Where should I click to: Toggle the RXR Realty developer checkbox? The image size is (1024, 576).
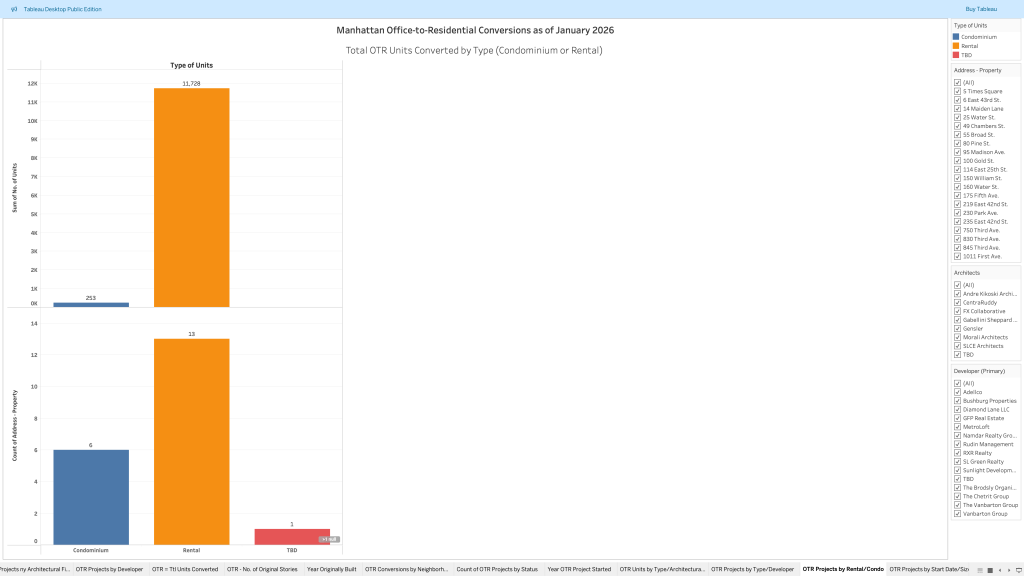tap(958, 453)
